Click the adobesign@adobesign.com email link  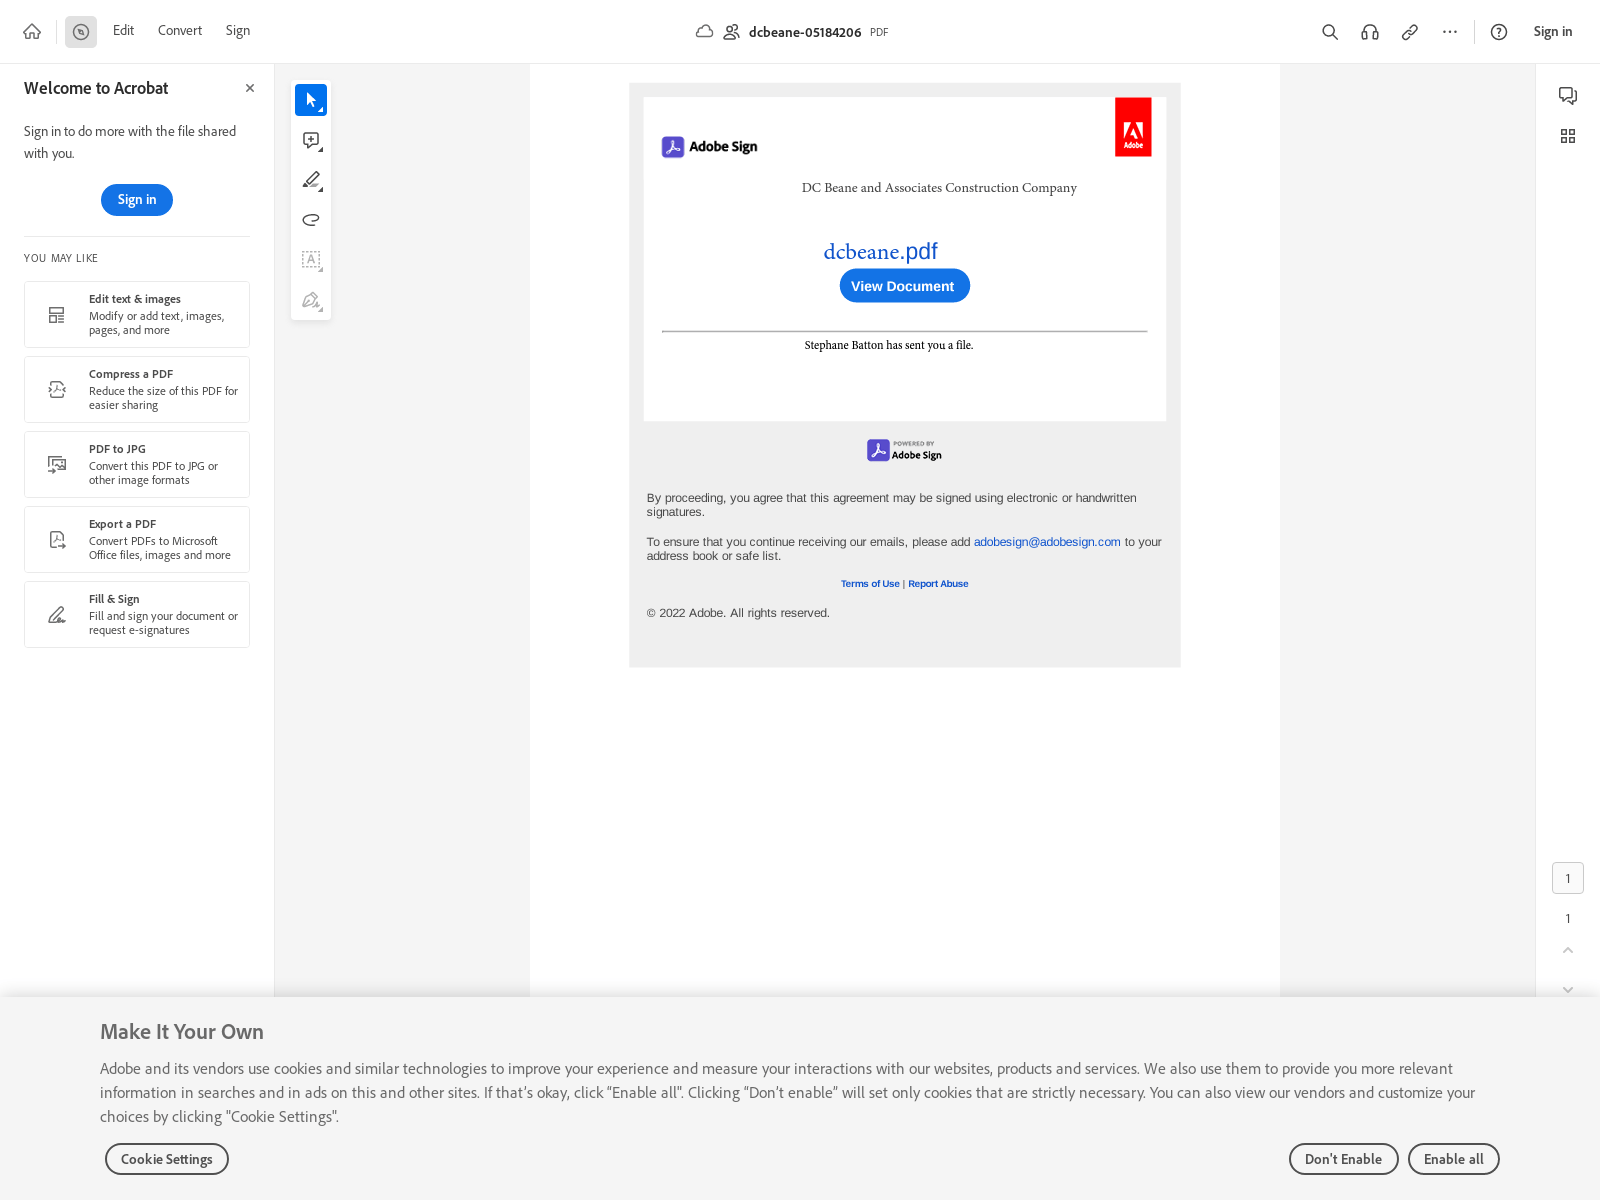coord(1047,542)
